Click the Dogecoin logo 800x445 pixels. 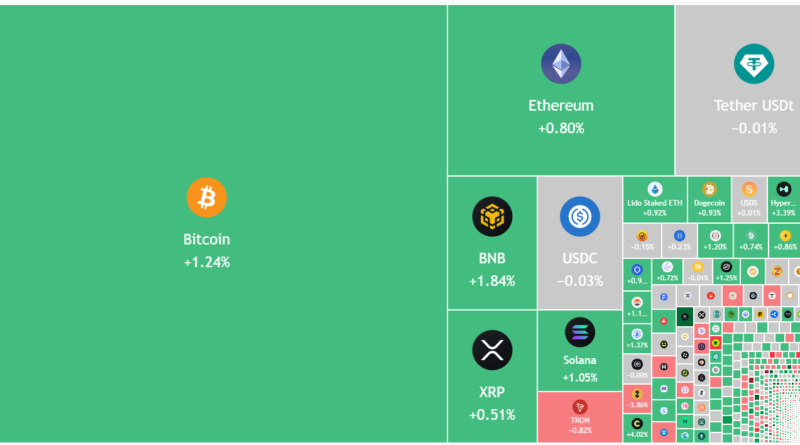click(x=709, y=189)
